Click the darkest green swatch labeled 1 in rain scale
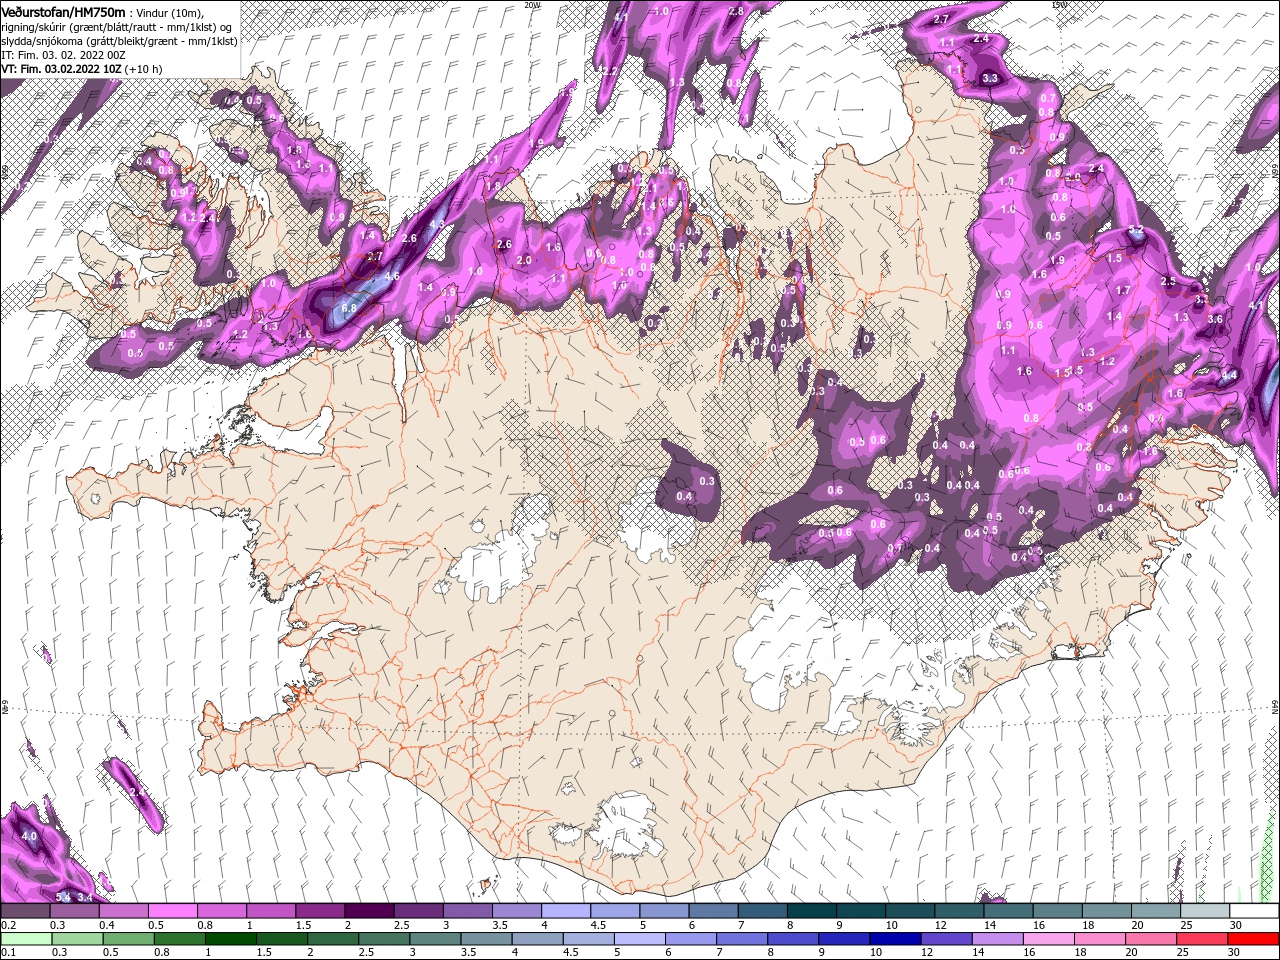 (230, 939)
